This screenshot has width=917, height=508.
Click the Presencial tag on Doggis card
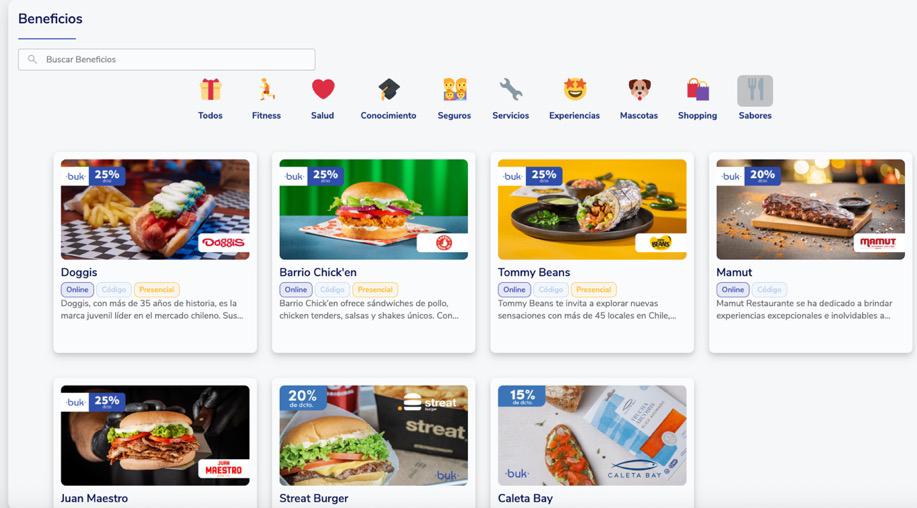point(157,289)
